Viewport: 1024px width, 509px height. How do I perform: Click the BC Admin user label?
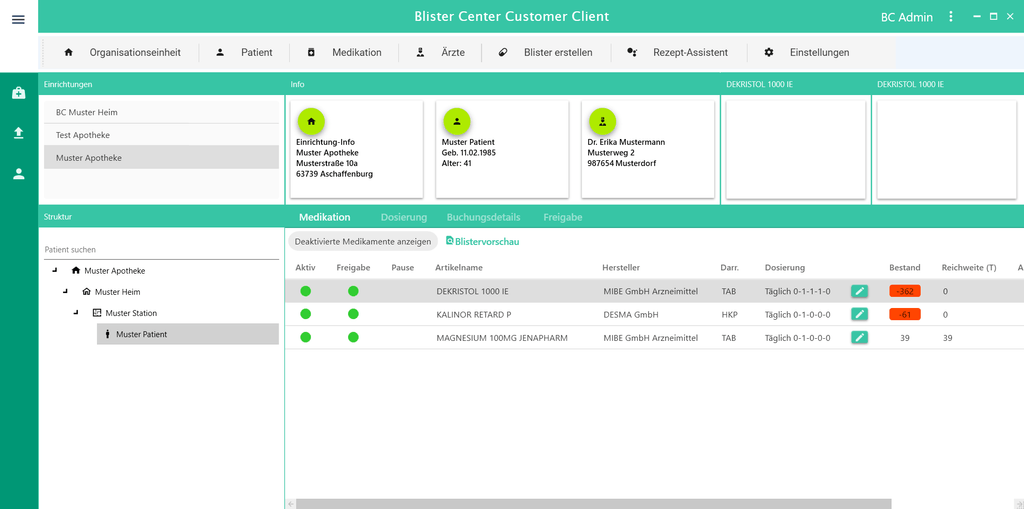pyautogui.click(x=906, y=17)
